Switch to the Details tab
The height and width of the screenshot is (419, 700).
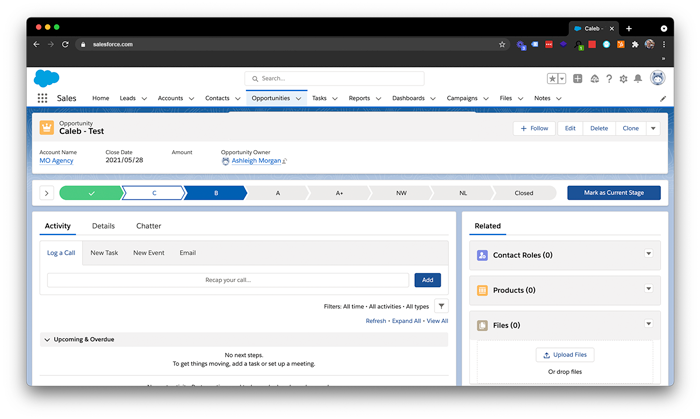103,226
